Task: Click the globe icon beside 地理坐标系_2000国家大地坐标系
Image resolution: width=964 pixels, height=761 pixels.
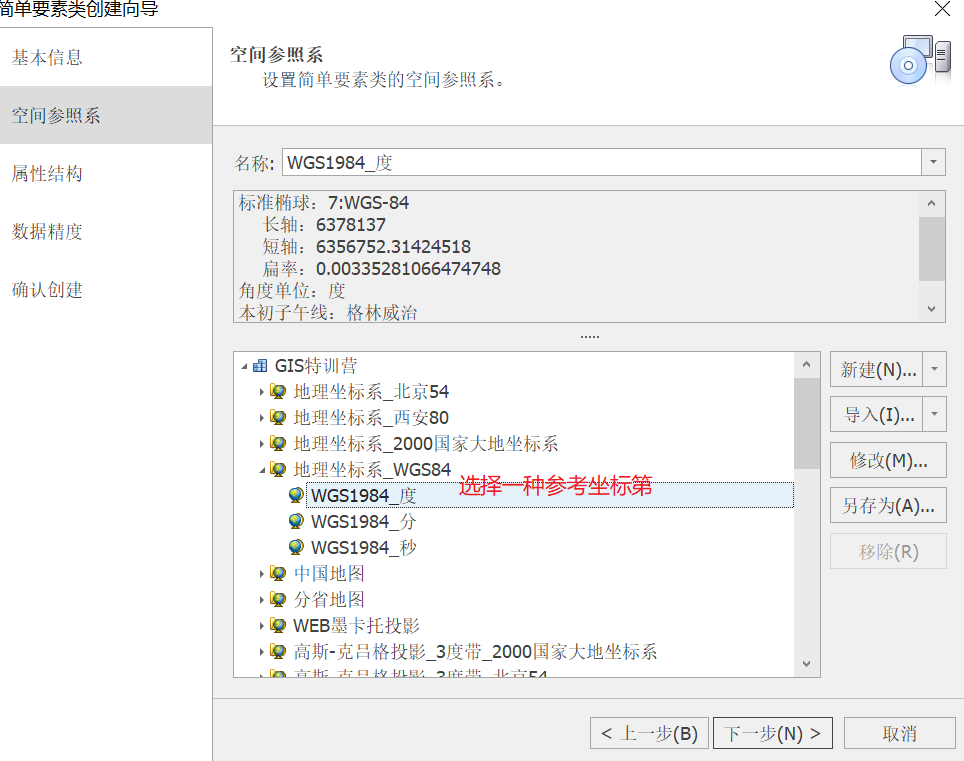Action: tap(279, 443)
